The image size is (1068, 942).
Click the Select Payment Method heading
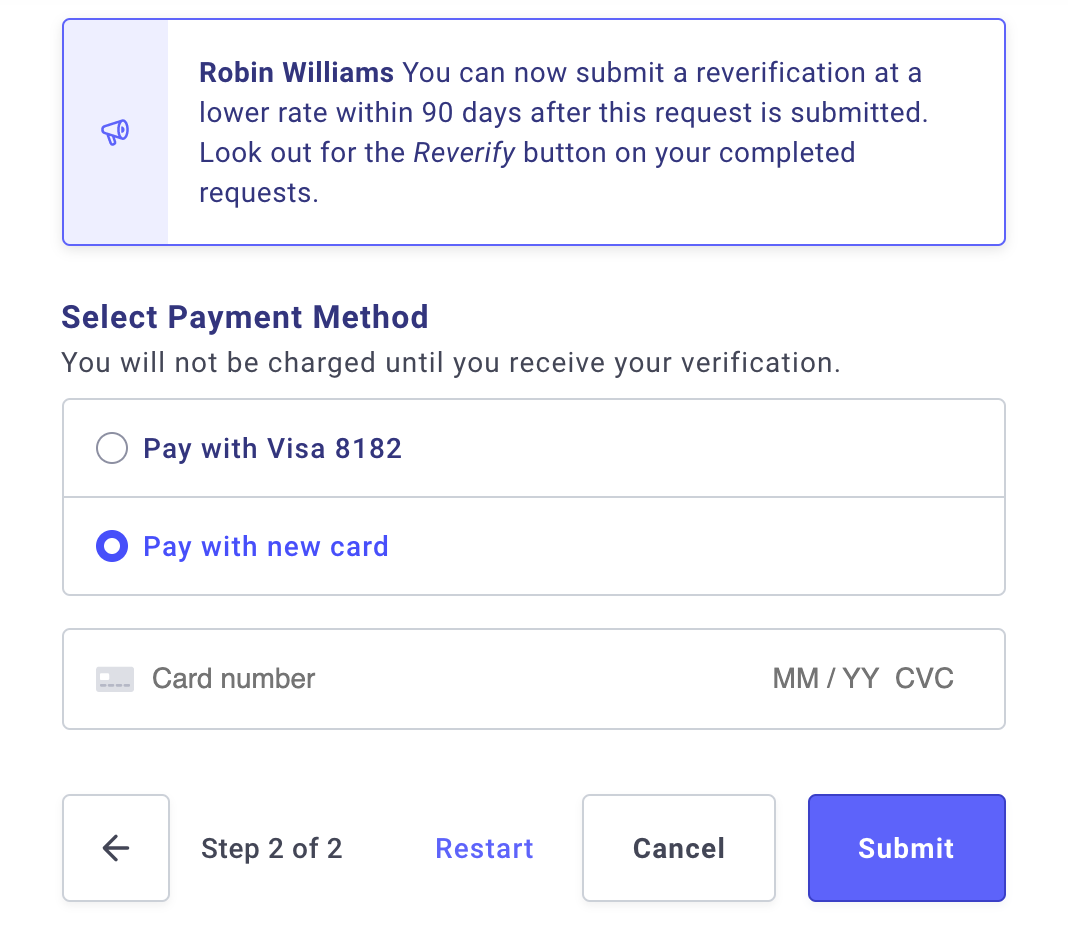tap(245, 317)
